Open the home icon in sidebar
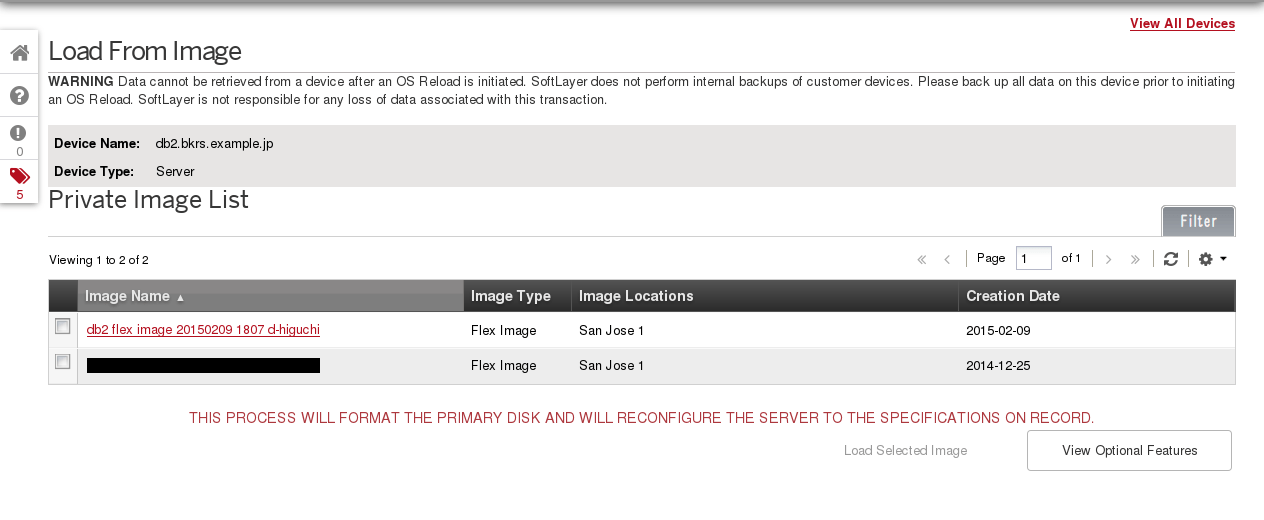The width and height of the screenshot is (1264, 520). [x=19, y=52]
